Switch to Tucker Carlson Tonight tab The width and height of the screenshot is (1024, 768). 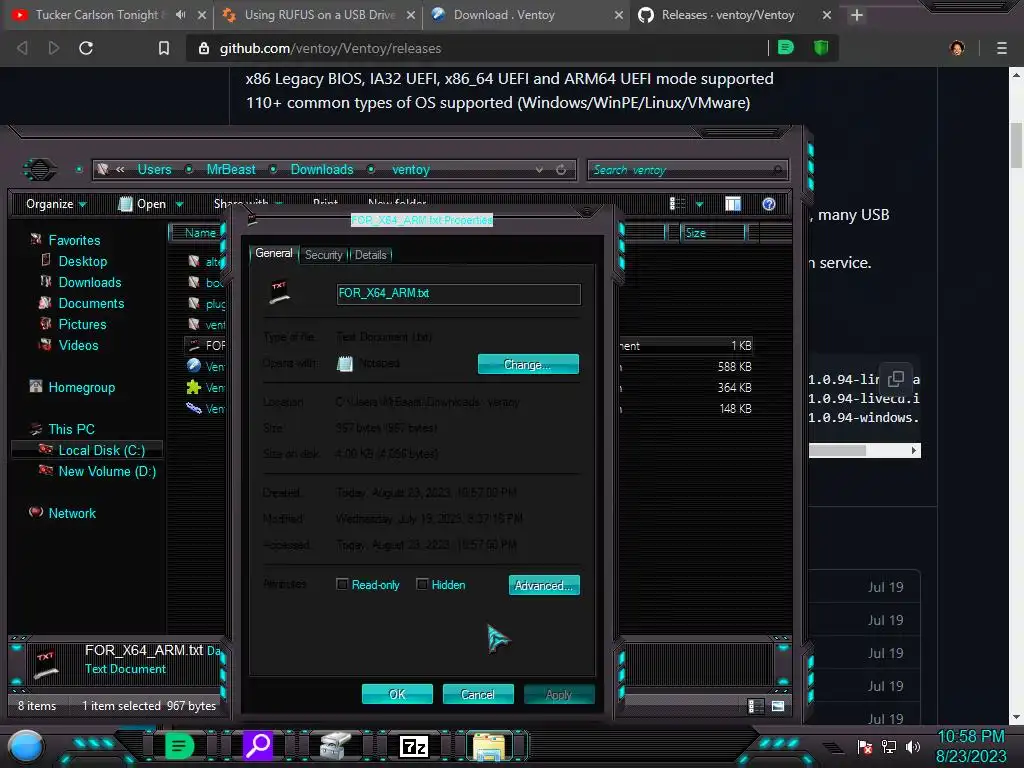(97, 15)
